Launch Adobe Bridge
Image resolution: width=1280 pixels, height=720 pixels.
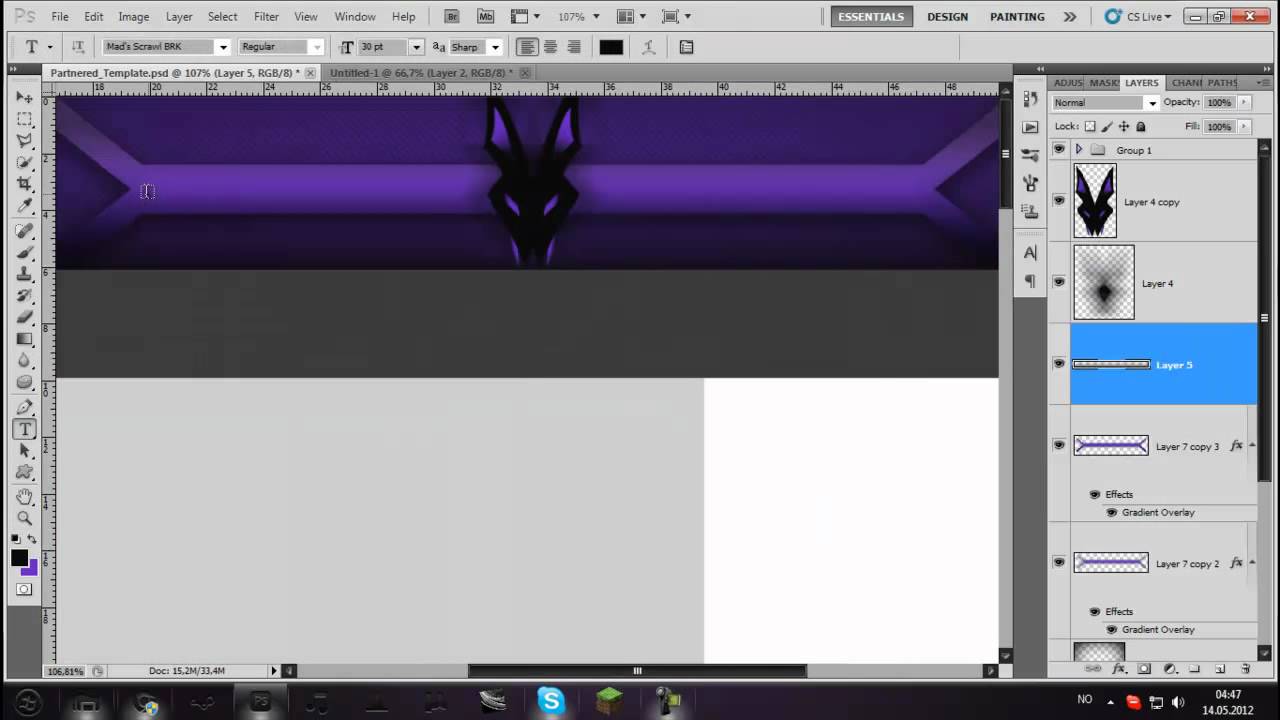point(452,17)
